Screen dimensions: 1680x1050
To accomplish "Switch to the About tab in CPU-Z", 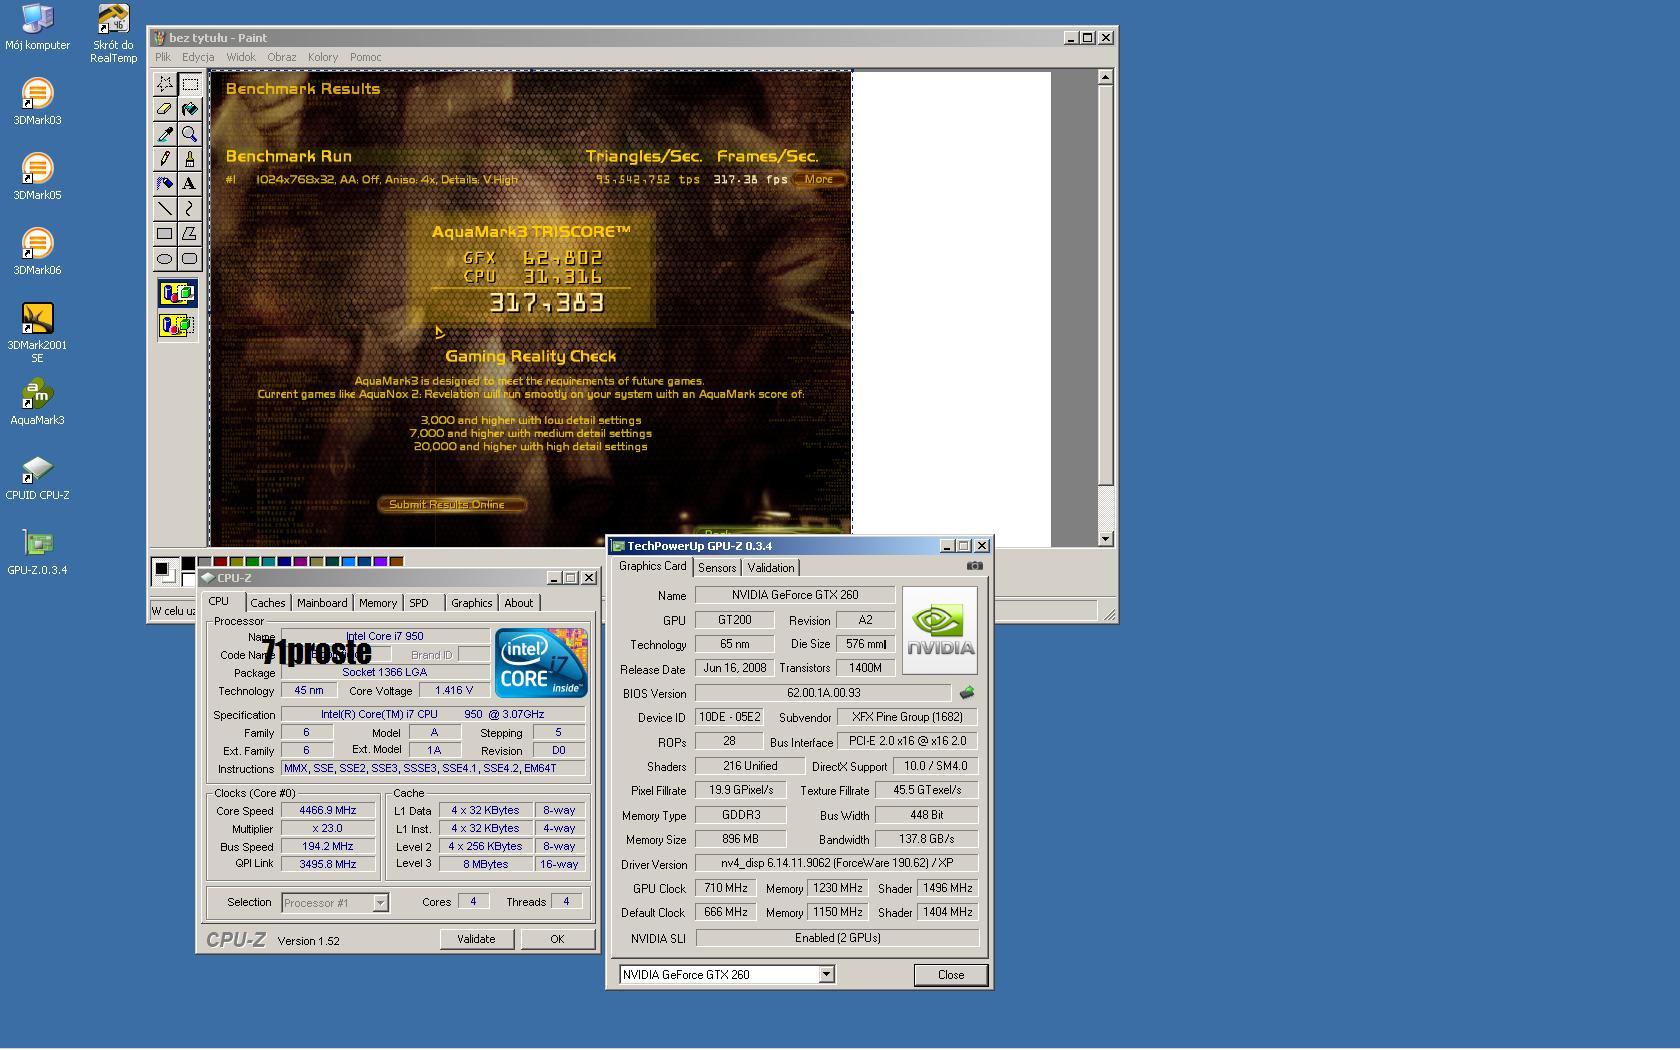I will pyautogui.click(x=518, y=603).
